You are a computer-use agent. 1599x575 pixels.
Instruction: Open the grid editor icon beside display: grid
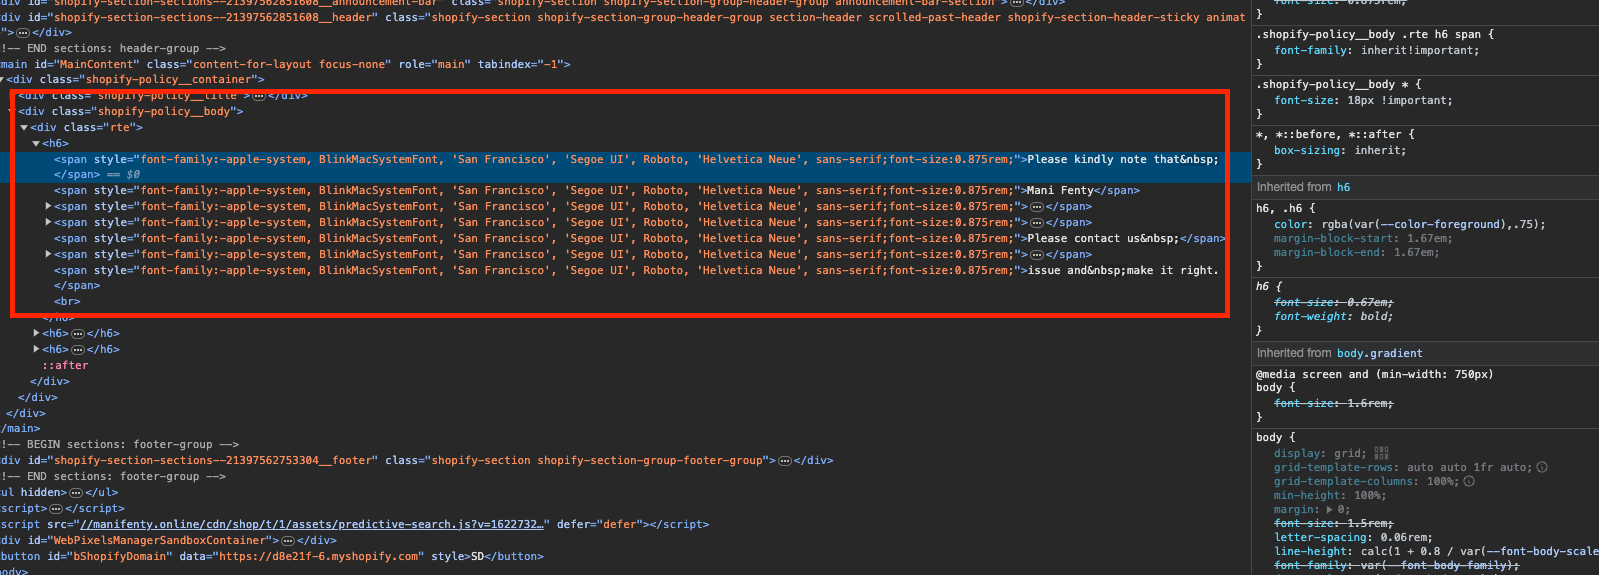[1381, 453]
